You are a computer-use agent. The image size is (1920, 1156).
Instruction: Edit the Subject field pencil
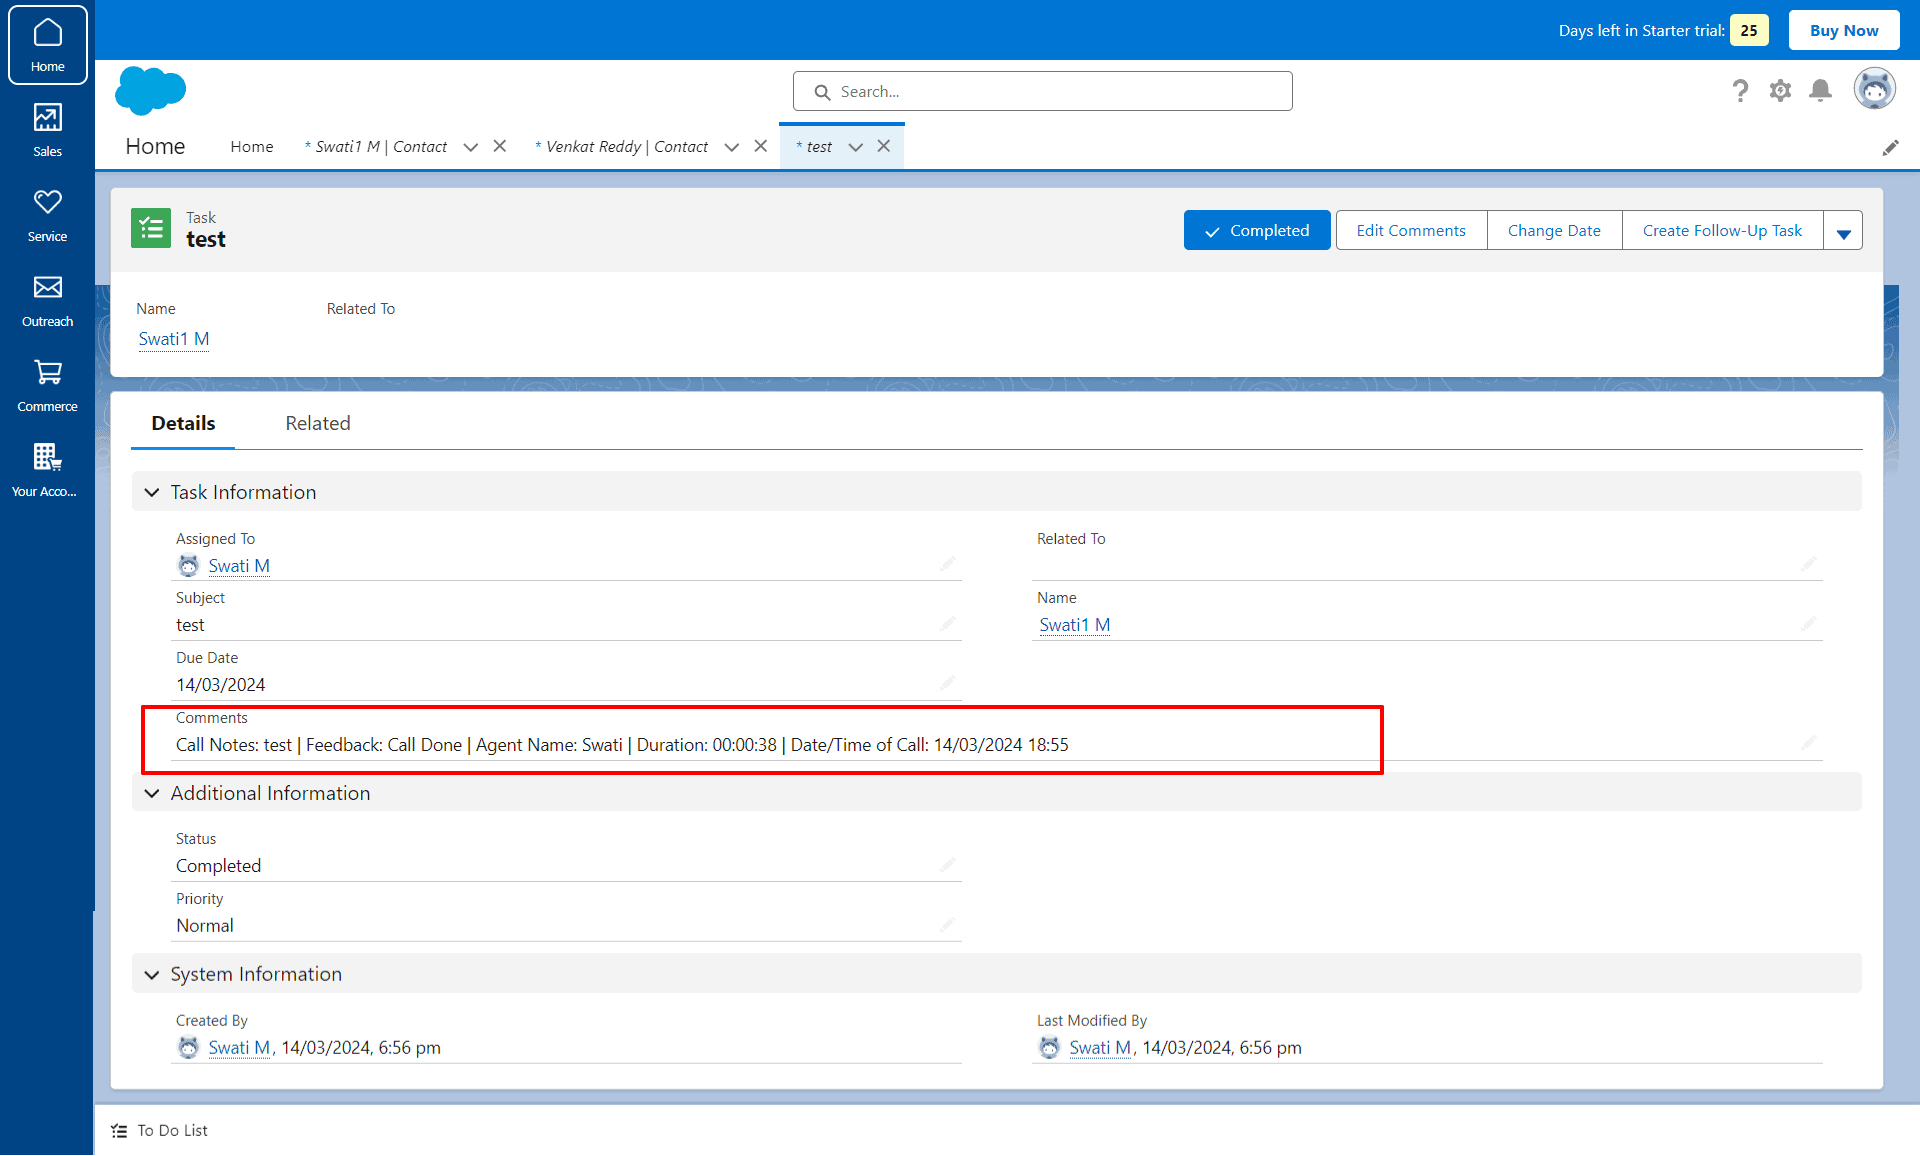[x=947, y=624]
